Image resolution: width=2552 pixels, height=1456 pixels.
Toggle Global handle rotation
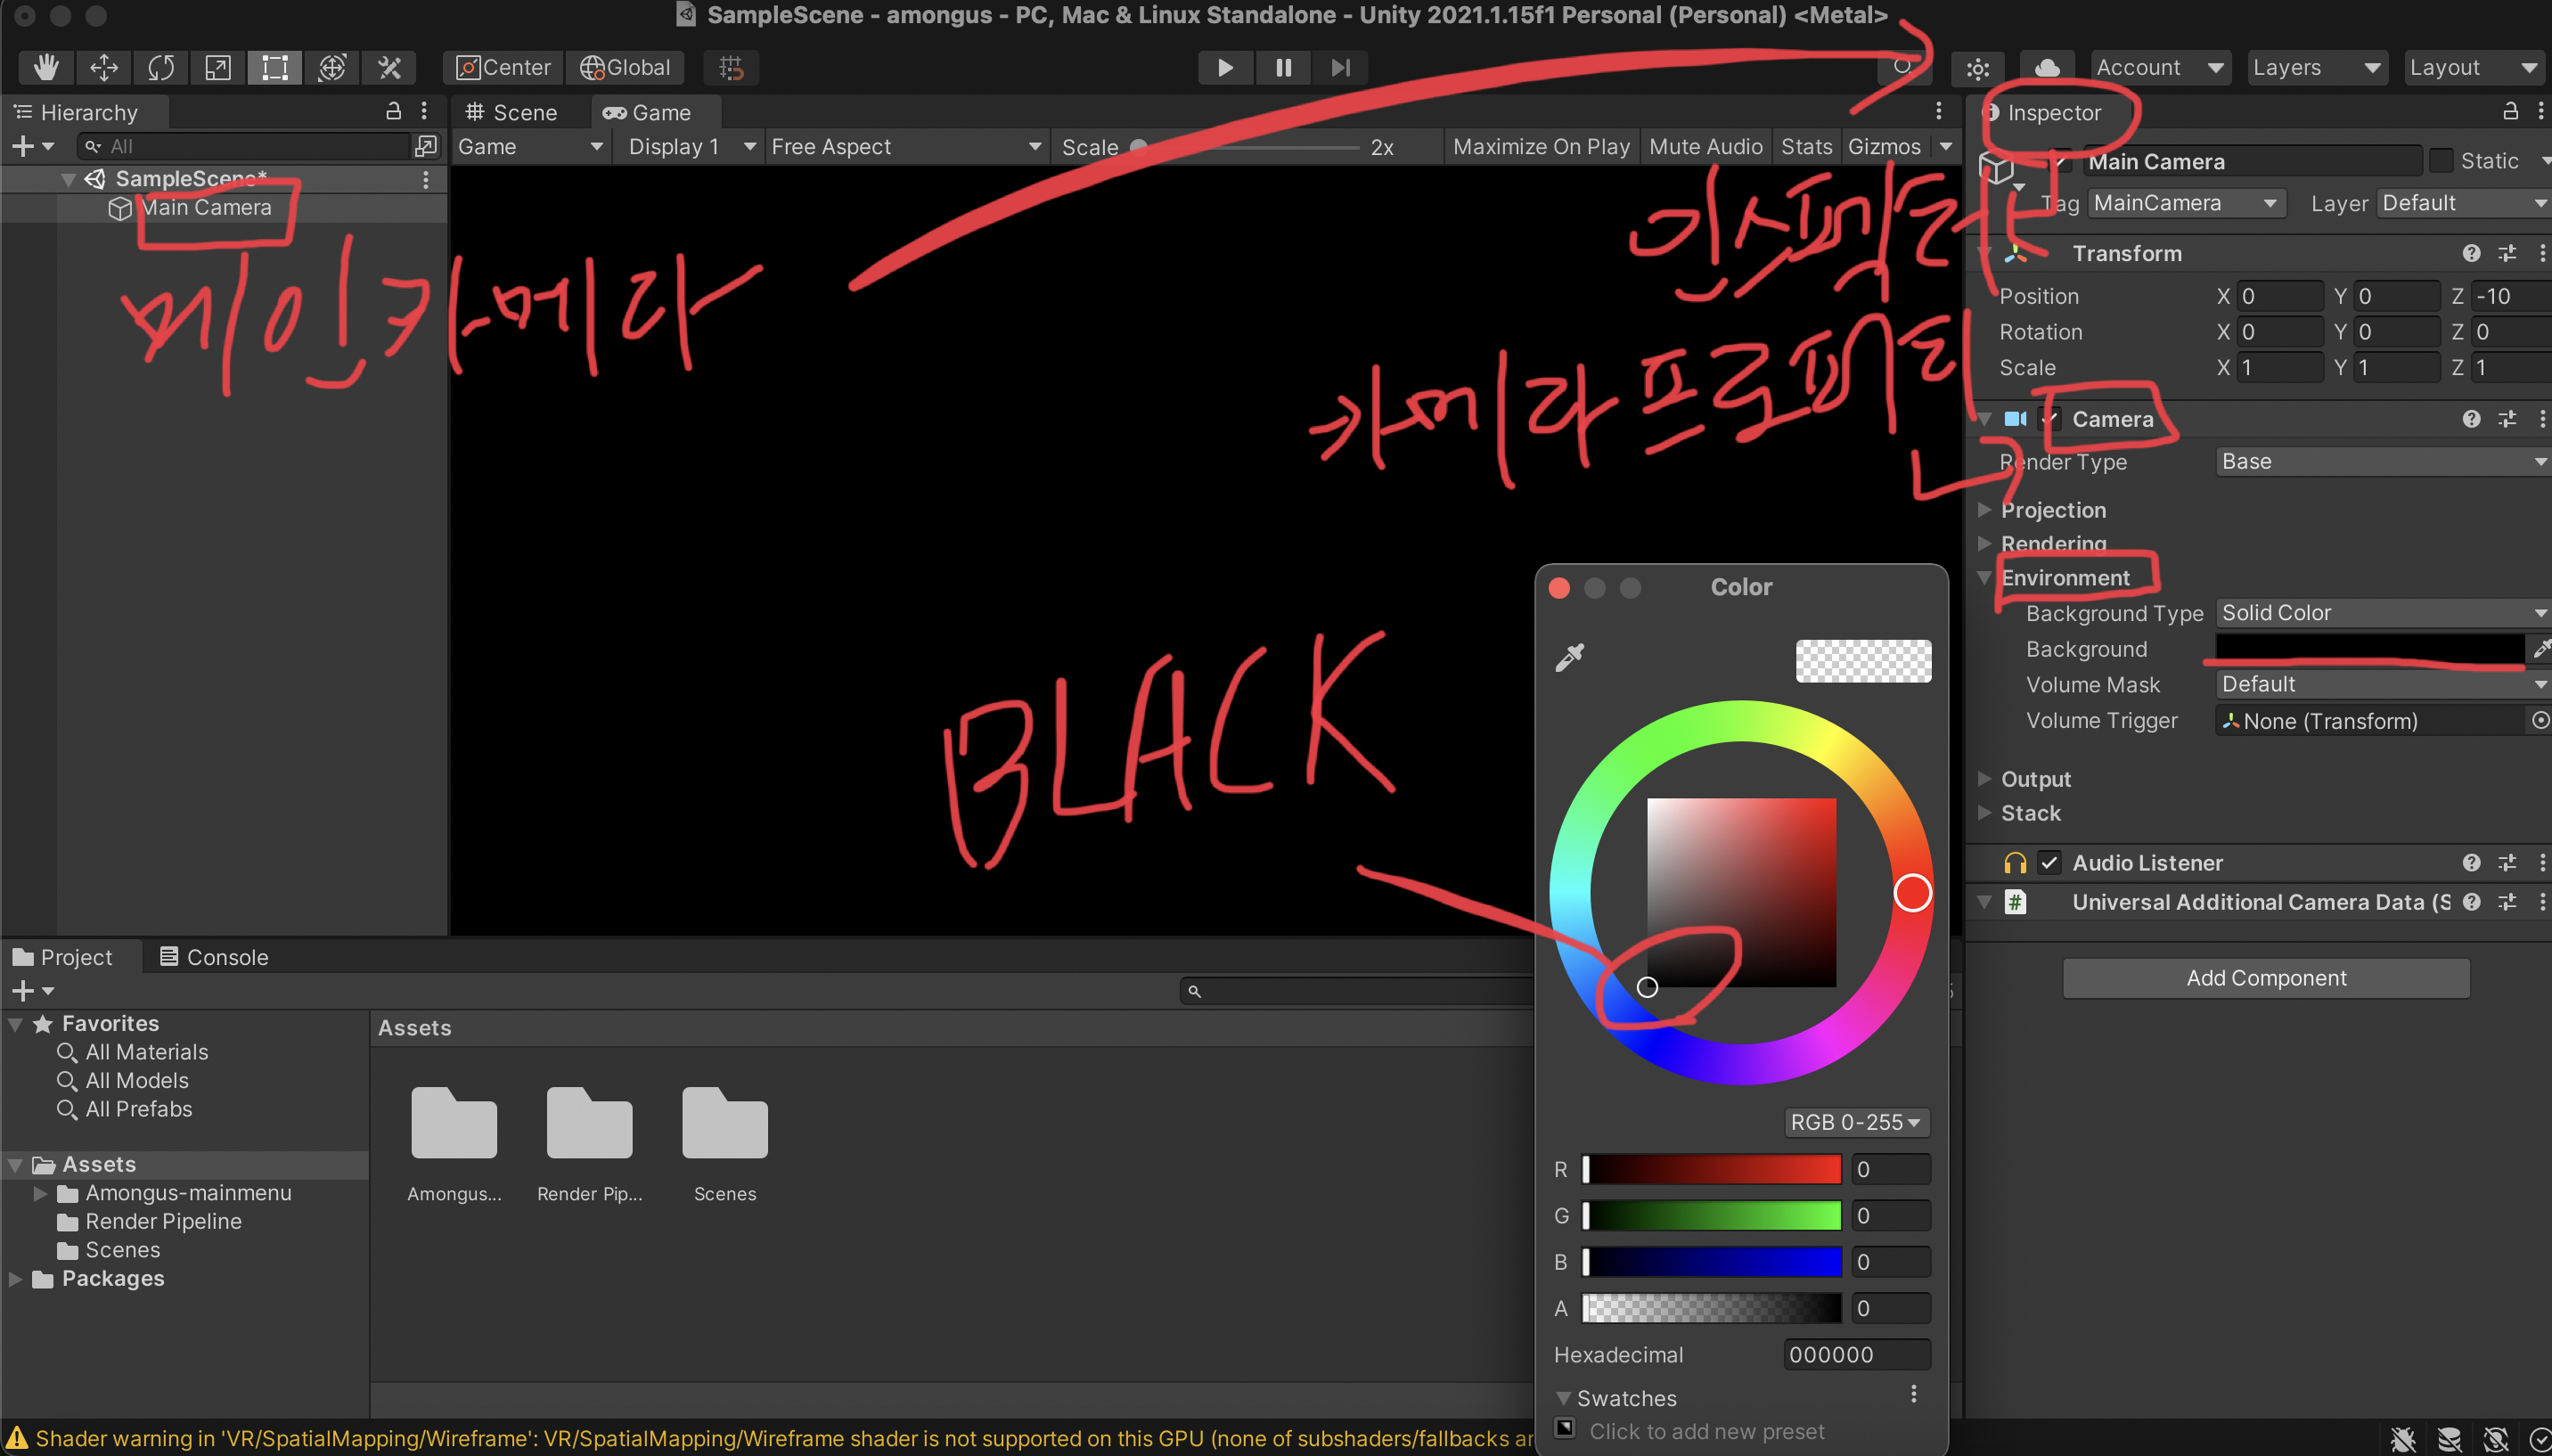coord(625,67)
